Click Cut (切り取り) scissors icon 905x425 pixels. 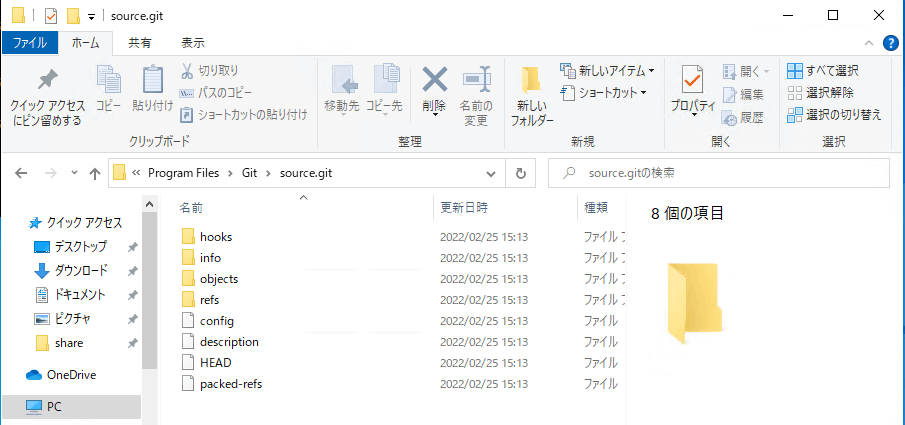[187, 70]
